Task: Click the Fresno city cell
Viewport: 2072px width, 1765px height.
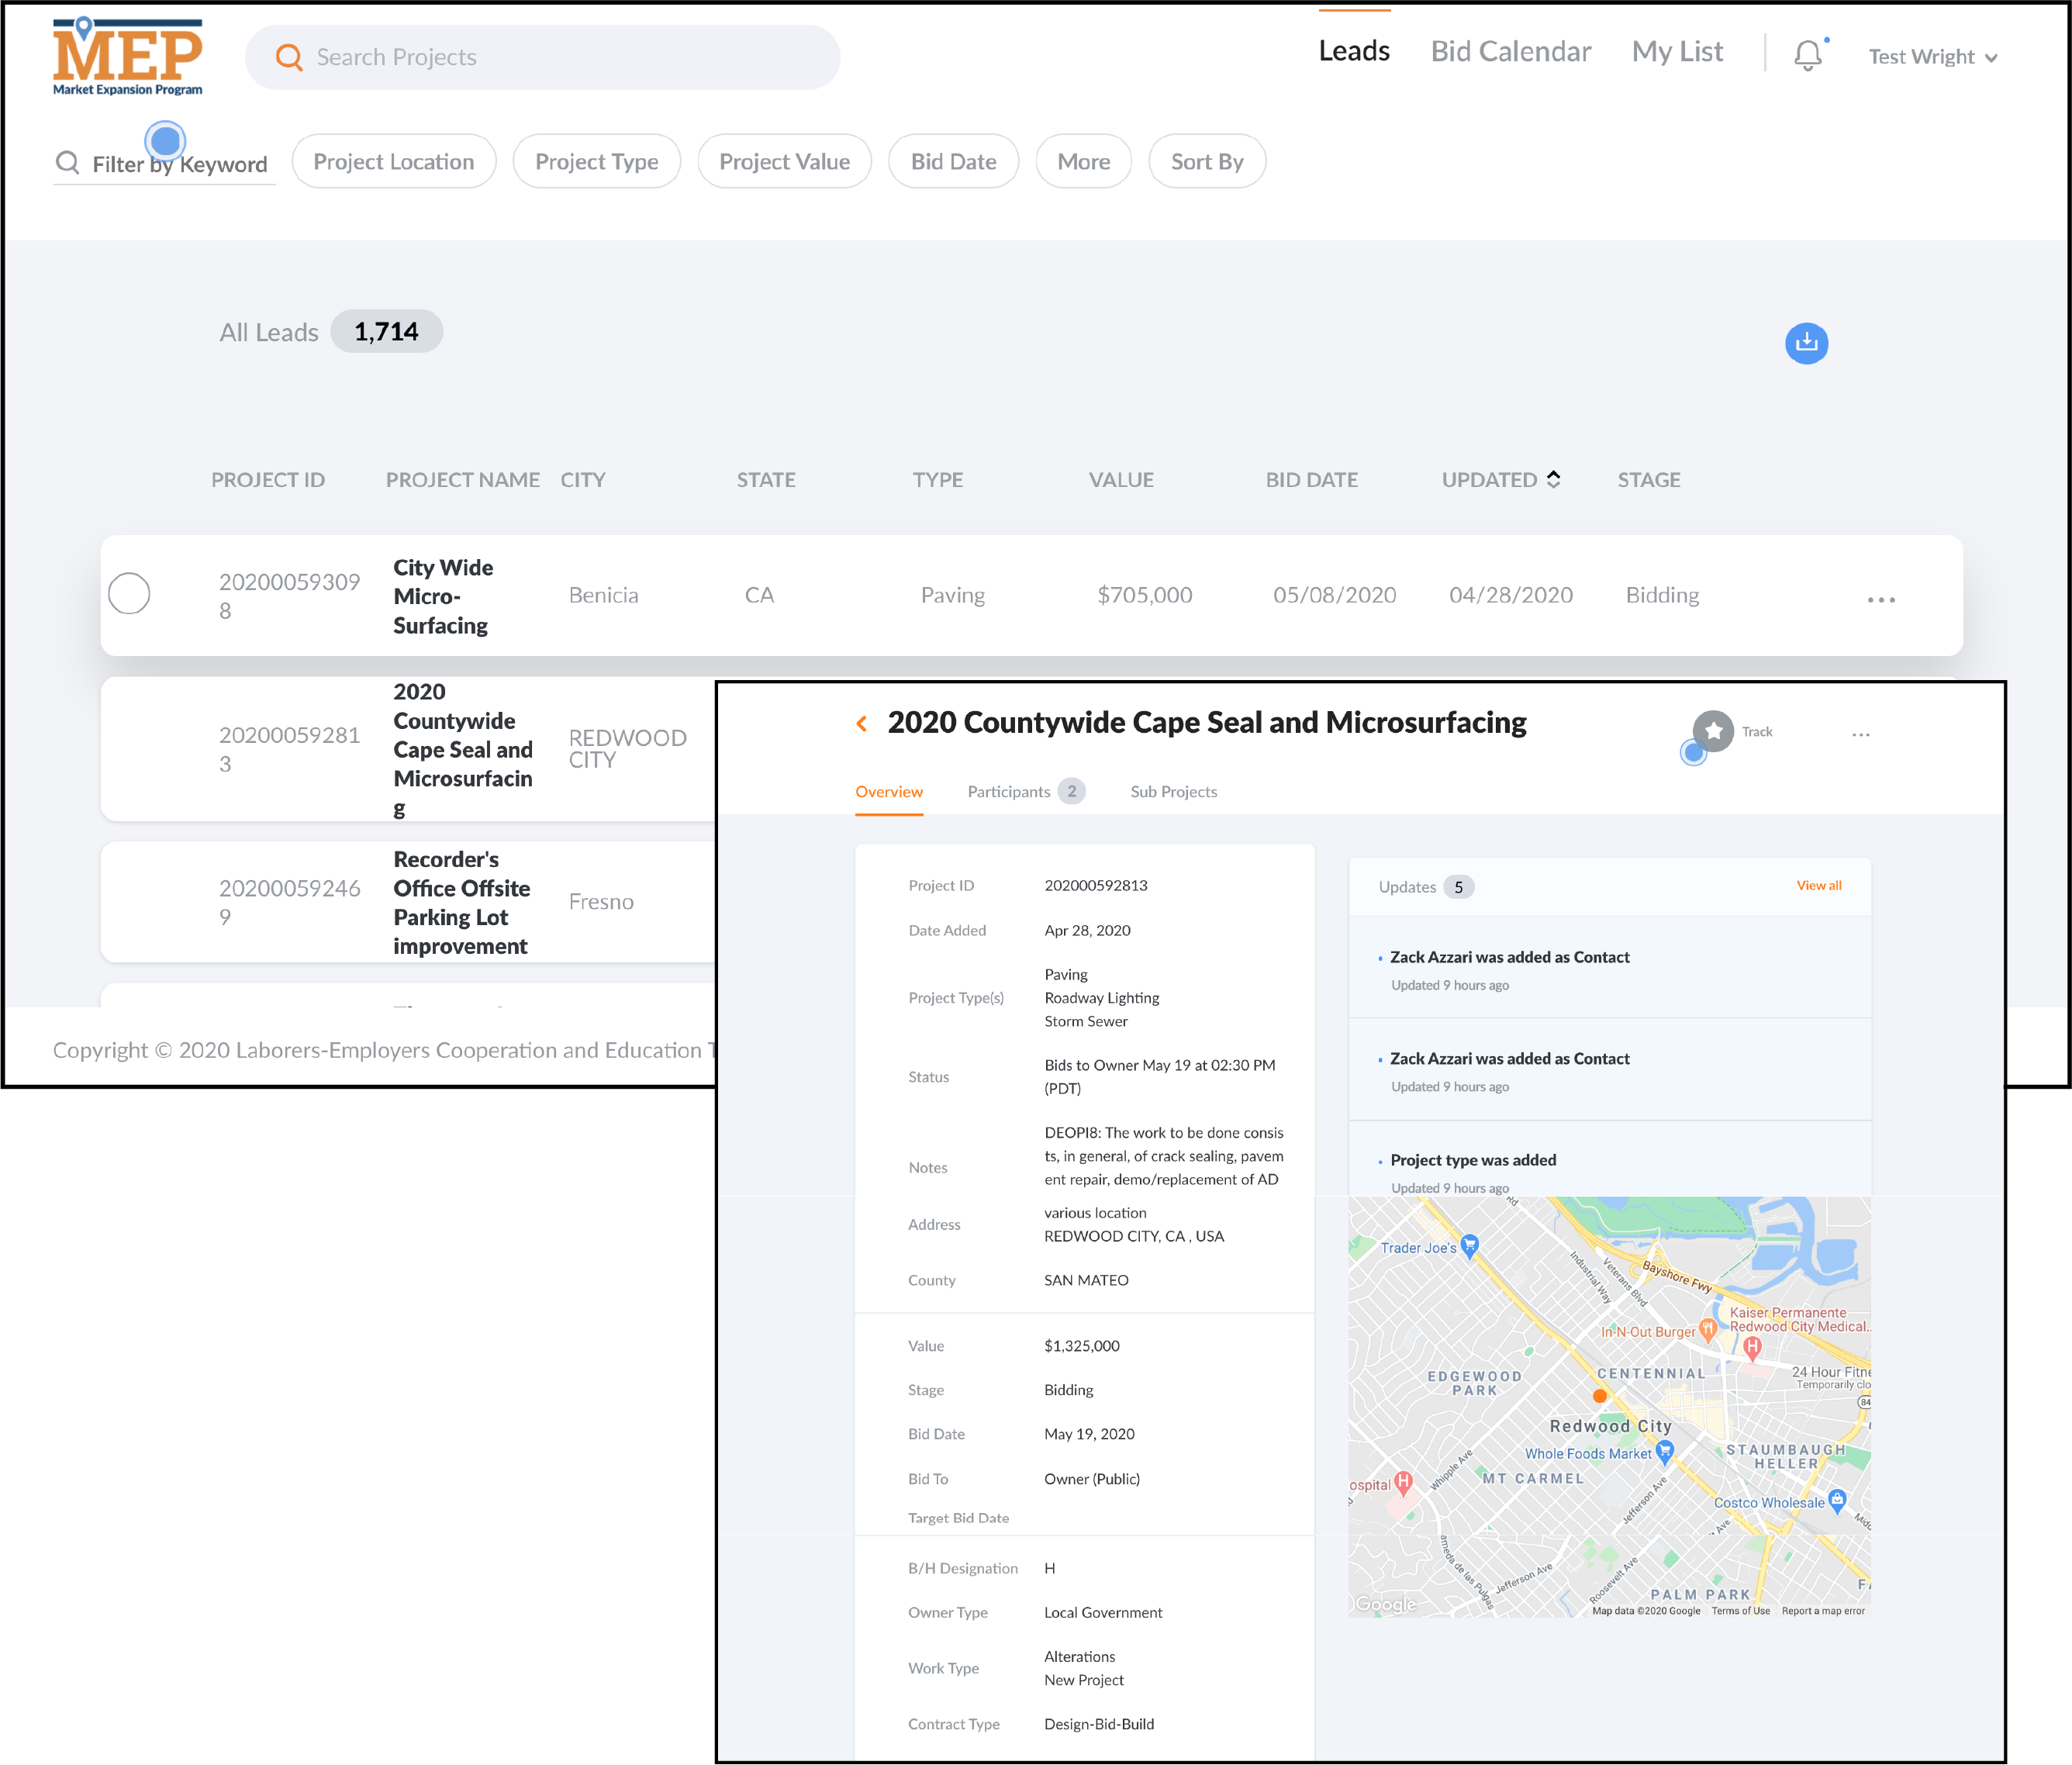Action: 601,902
